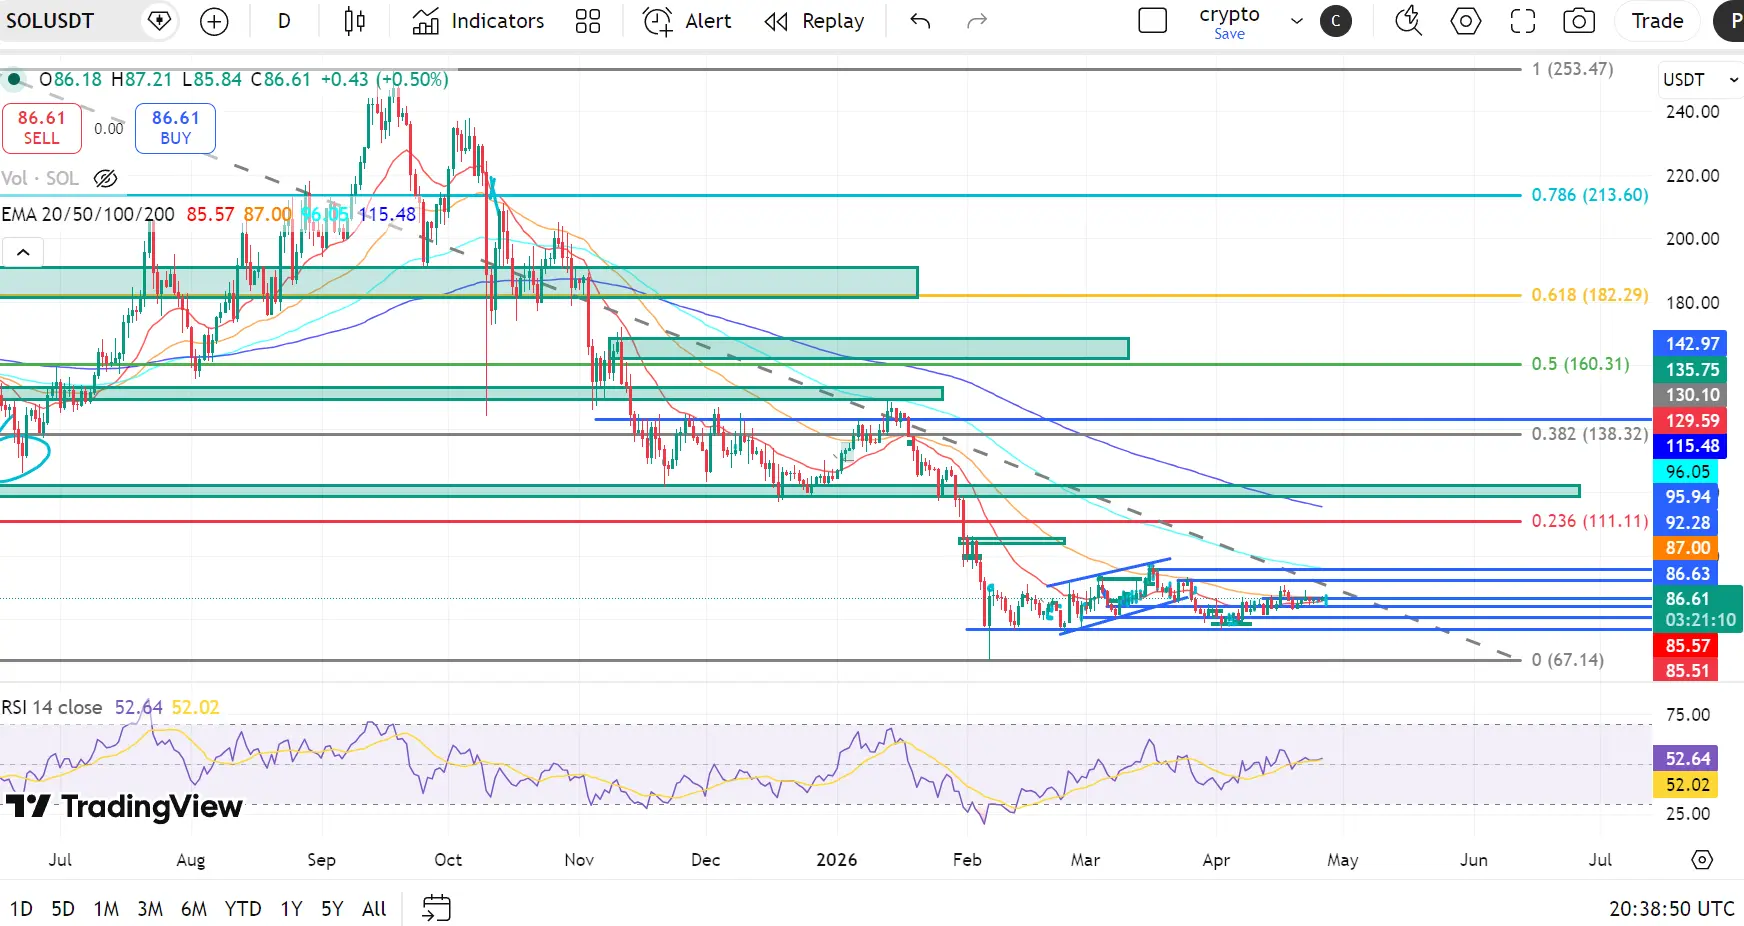This screenshot has width=1744, height=926.
Task: Click the 115.48 EMA 200 price label
Action: [1692, 446]
